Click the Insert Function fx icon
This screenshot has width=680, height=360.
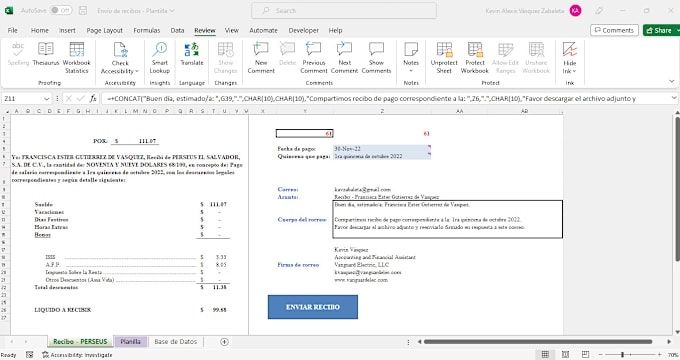pos(93,98)
